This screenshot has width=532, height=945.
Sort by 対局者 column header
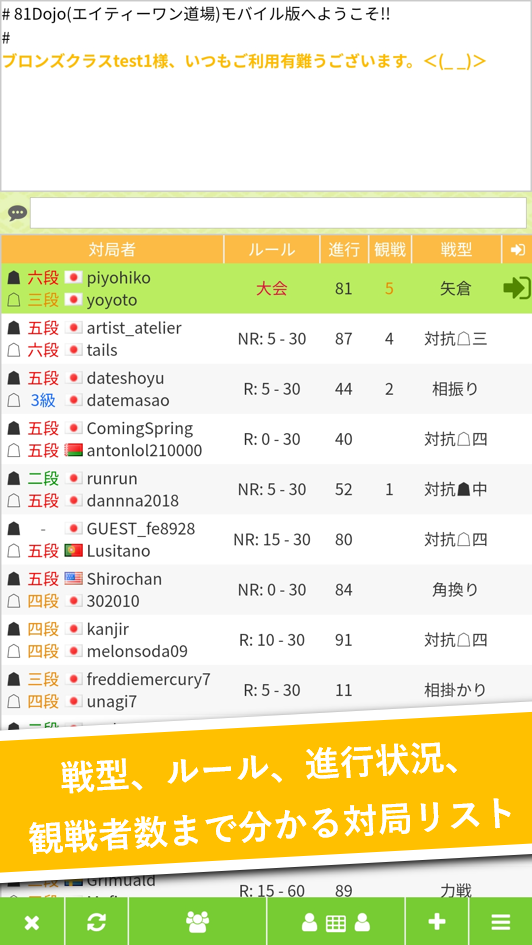[112, 250]
